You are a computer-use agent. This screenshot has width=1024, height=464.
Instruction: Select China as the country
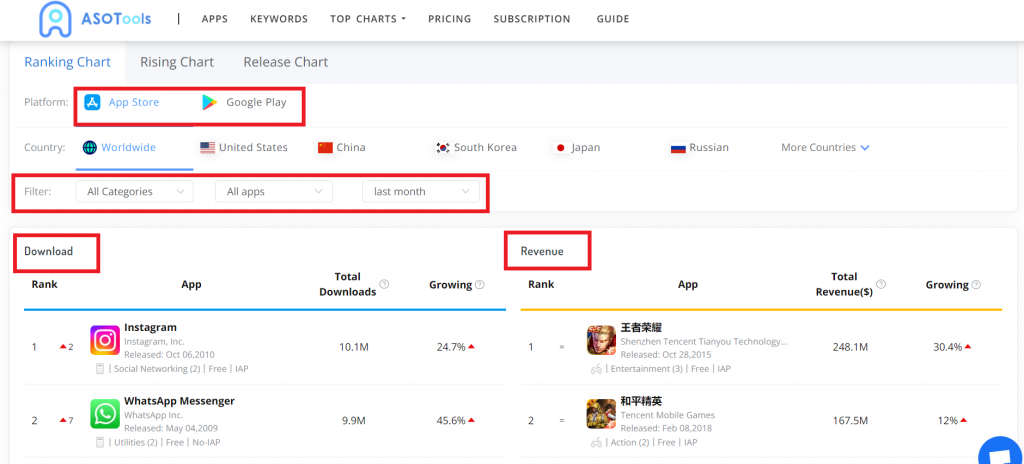(341, 148)
